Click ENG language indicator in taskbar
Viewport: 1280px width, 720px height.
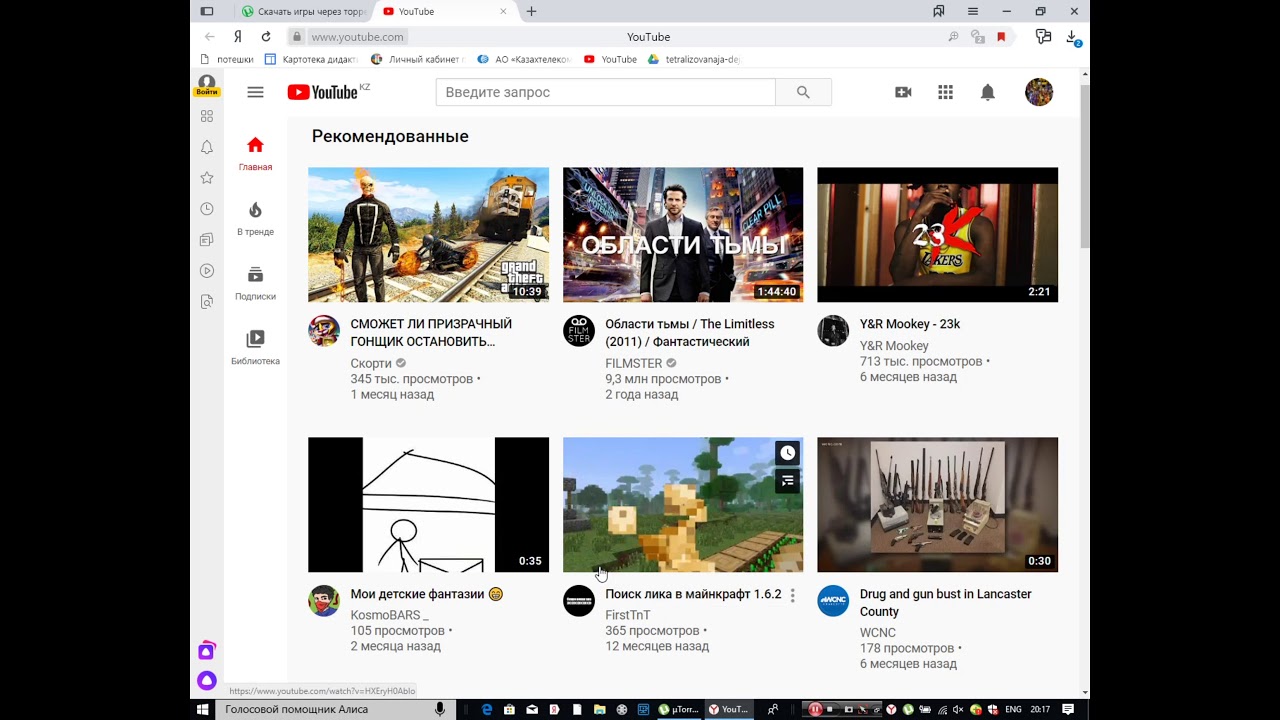pos(1013,709)
